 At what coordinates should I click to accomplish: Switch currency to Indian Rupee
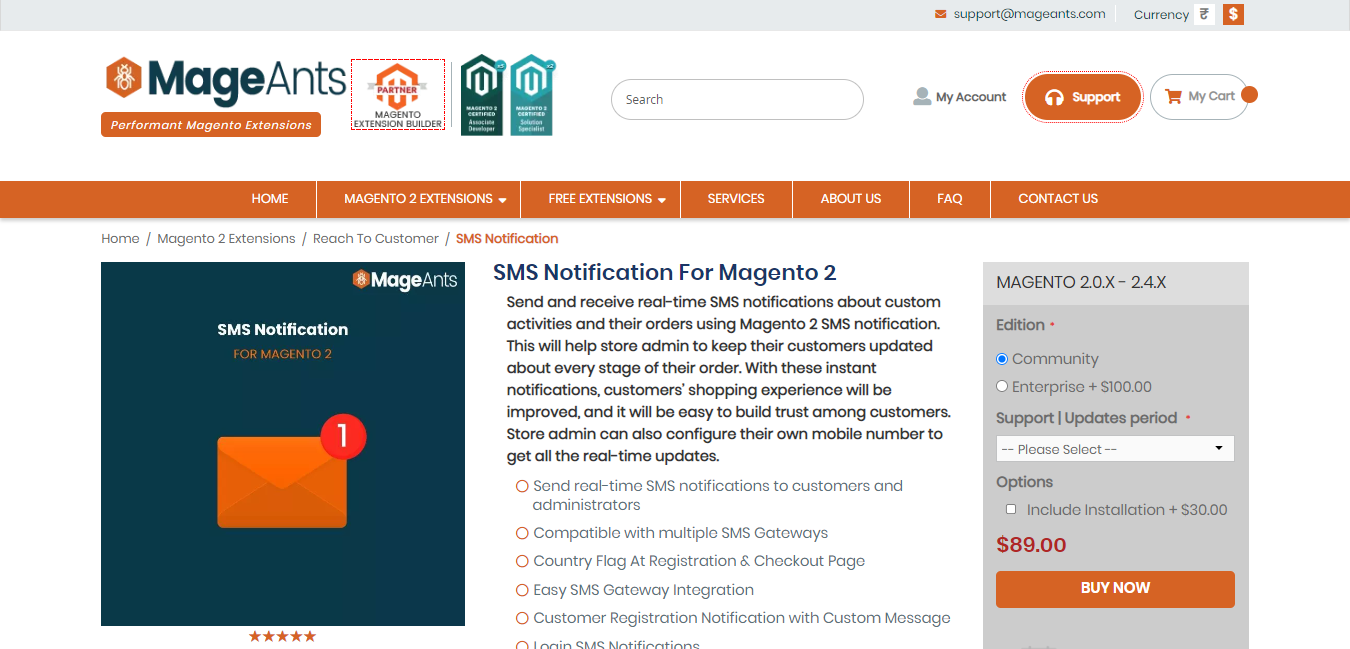1204,14
